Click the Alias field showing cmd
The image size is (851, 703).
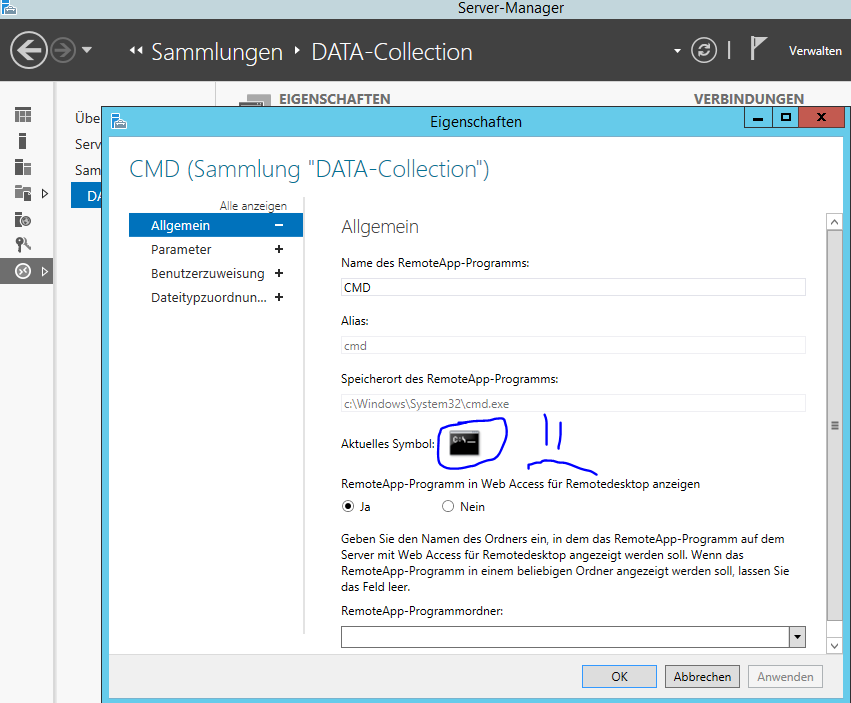click(573, 345)
